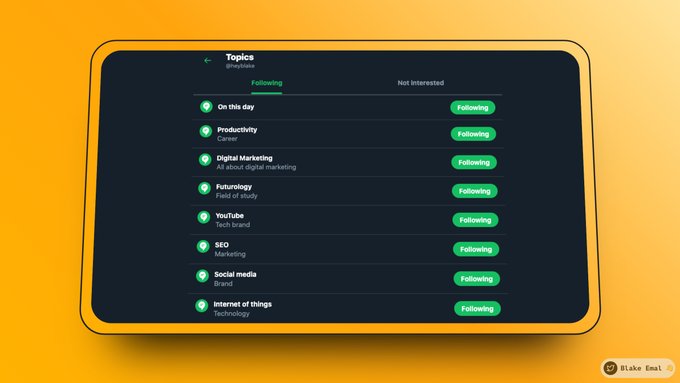
Task: Open the SEO topic title
Action: click(x=222, y=245)
